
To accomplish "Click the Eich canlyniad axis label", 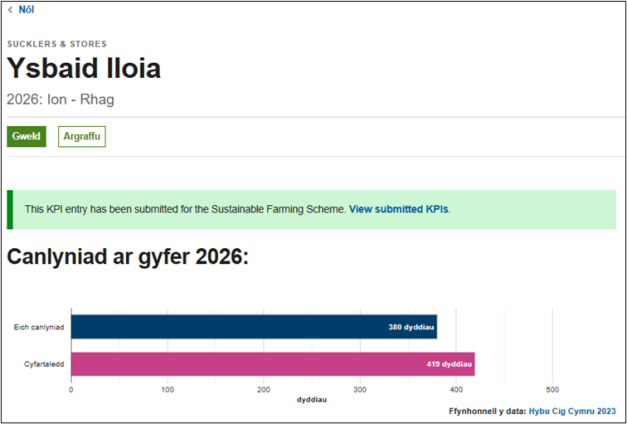I will coord(39,327).
